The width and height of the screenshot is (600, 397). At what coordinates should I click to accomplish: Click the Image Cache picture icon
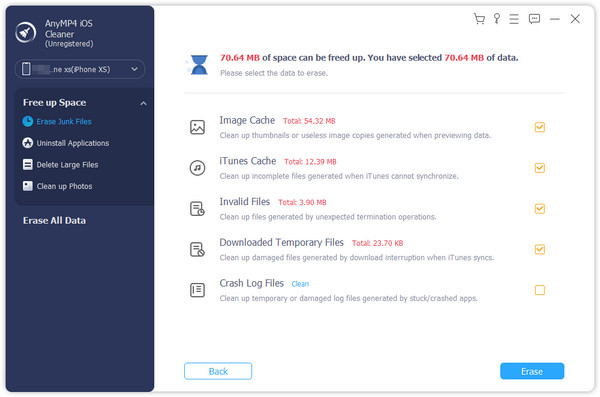click(x=197, y=127)
